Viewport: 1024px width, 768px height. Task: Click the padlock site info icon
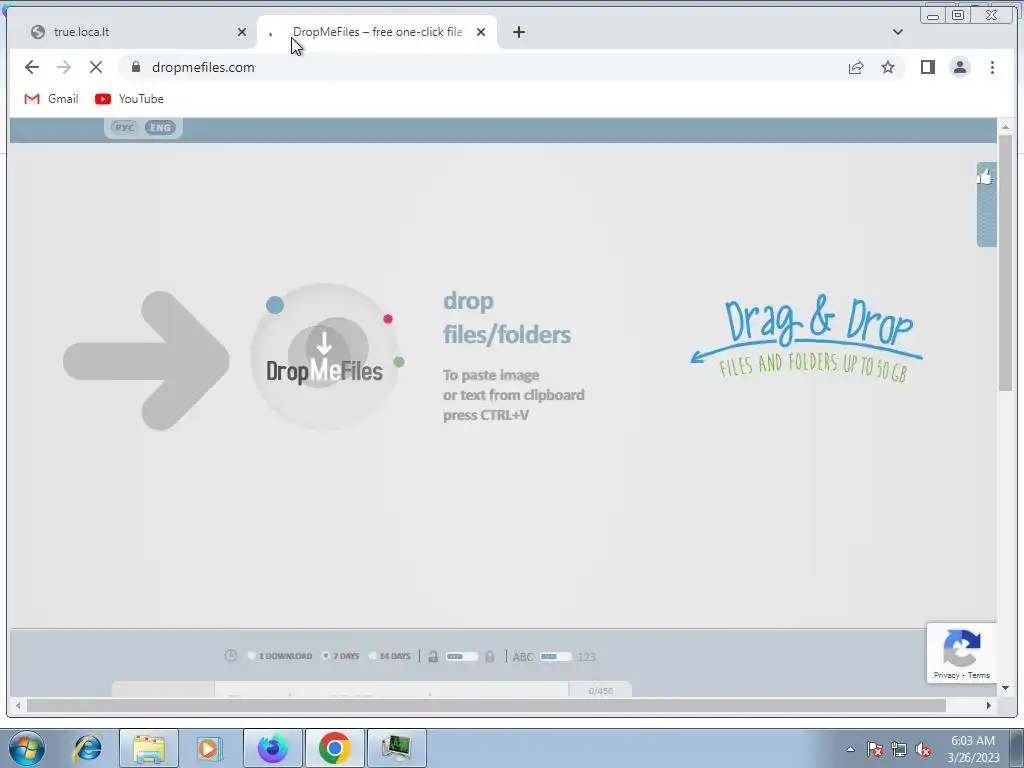(136, 67)
